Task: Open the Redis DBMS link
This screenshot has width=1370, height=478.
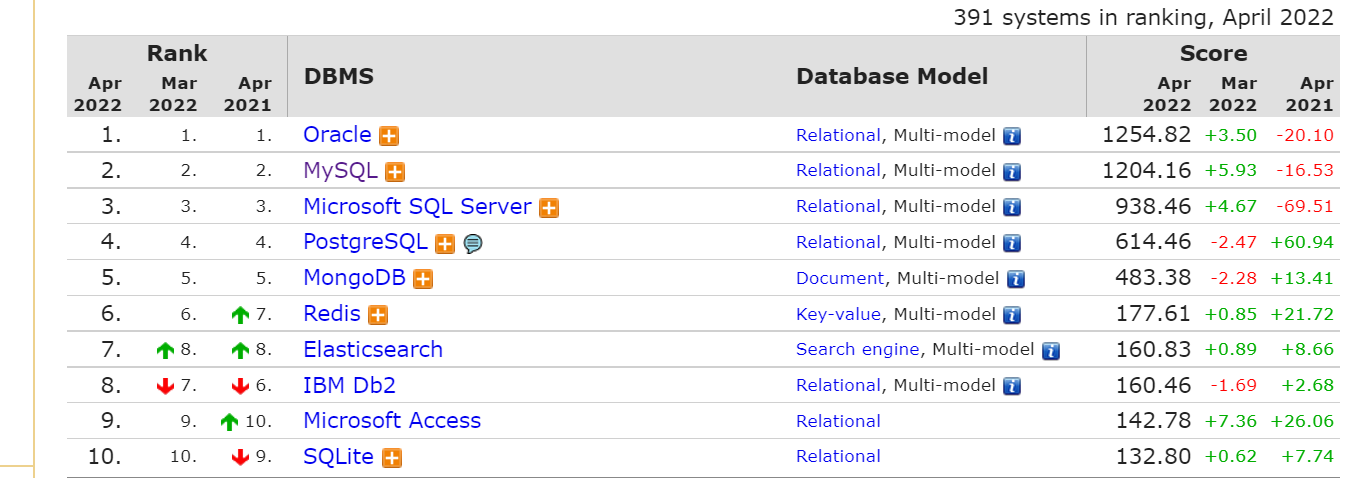Action: 332,313
